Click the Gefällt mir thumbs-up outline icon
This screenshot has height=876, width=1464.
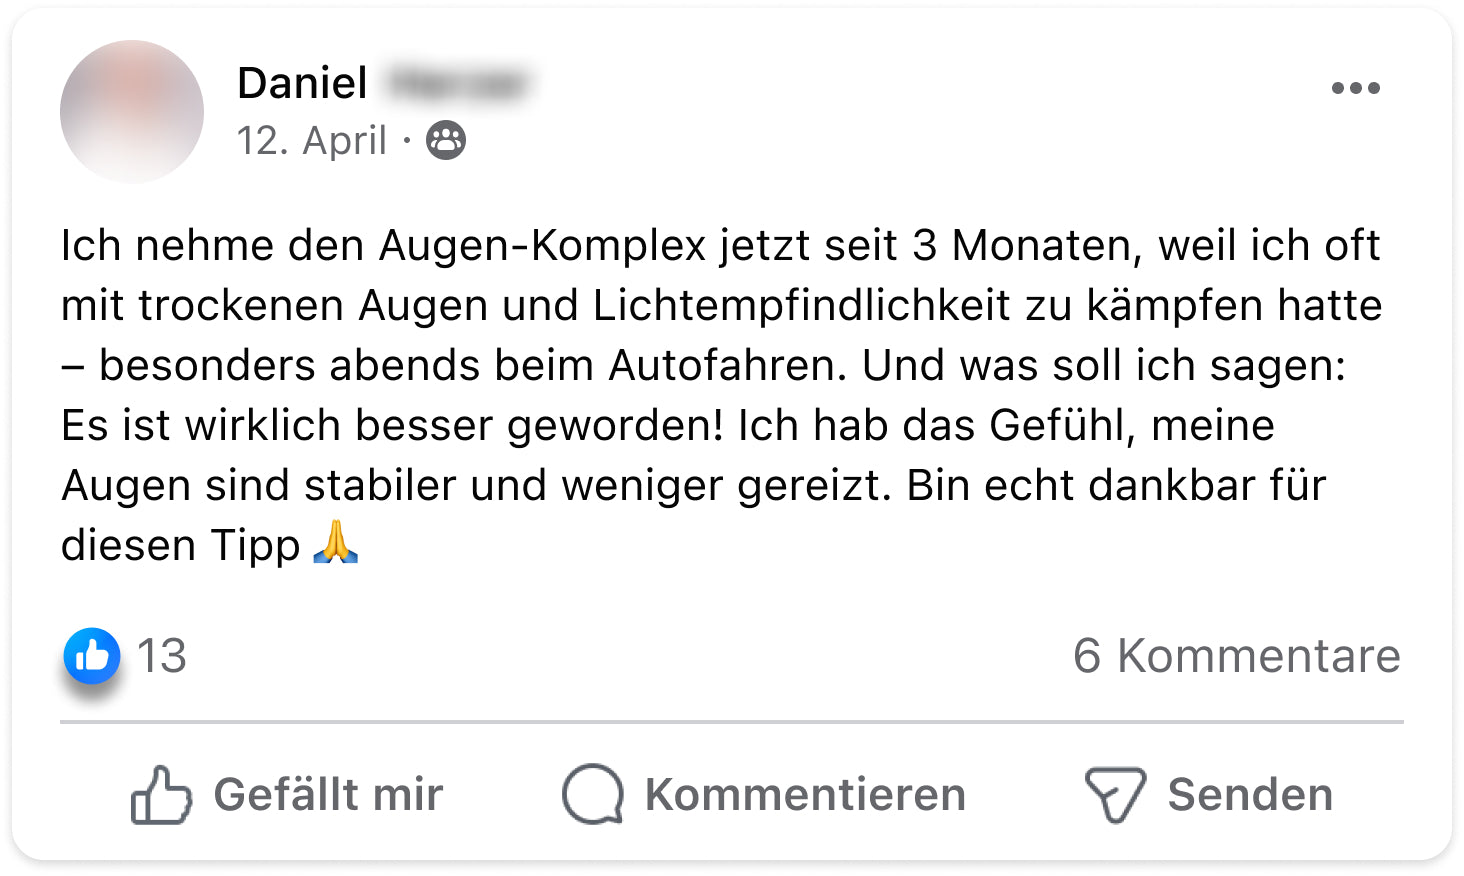point(160,795)
